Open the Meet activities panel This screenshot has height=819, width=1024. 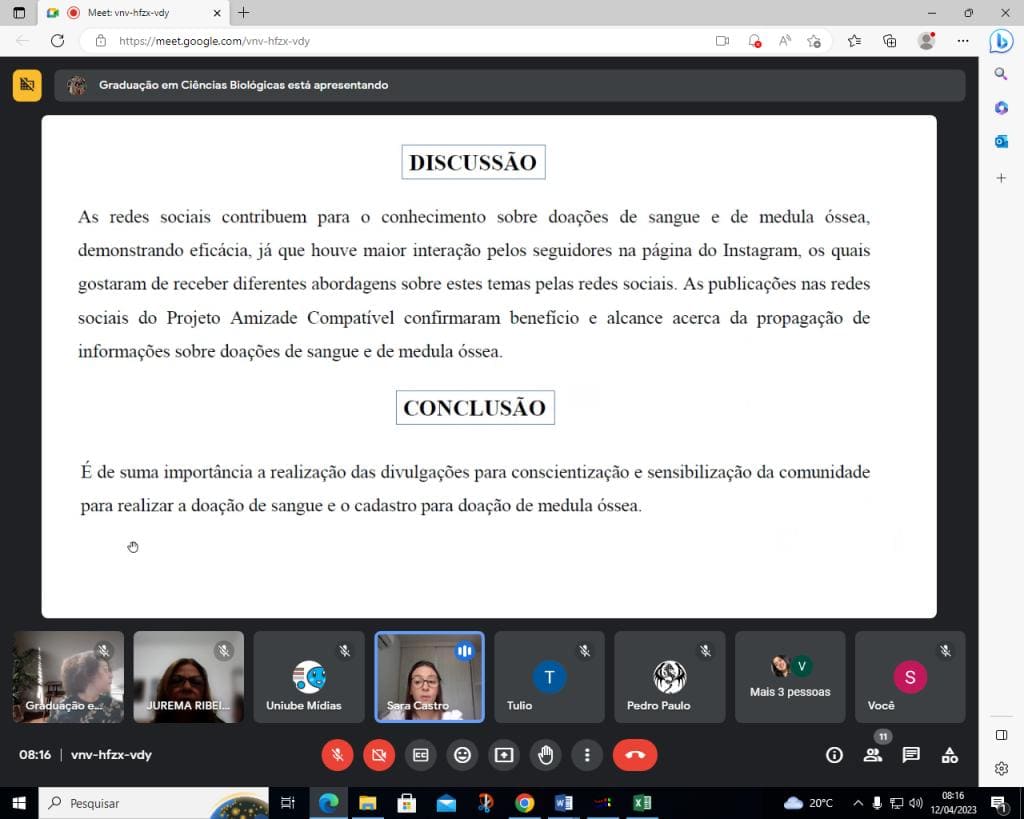[x=950, y=755]
